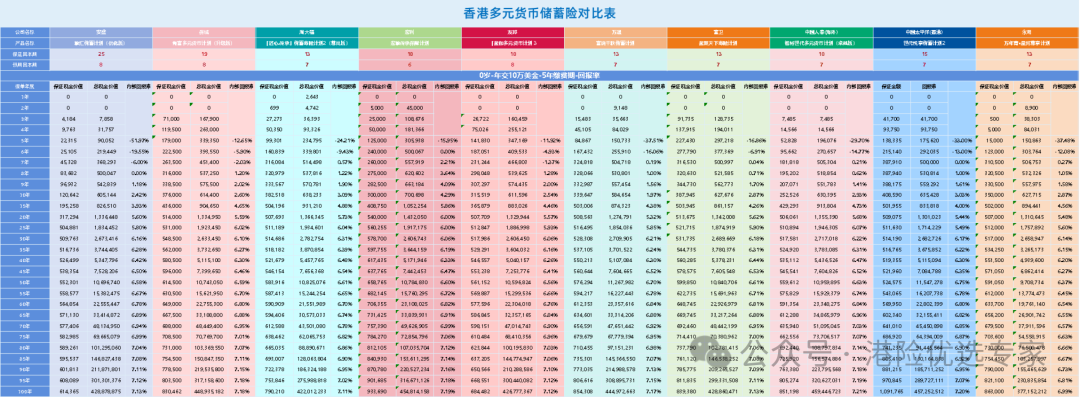The width and height of the screenshot is (1080, 397).
Task: Select 总现金价值 header under 周大福
Action: (311, 87)
